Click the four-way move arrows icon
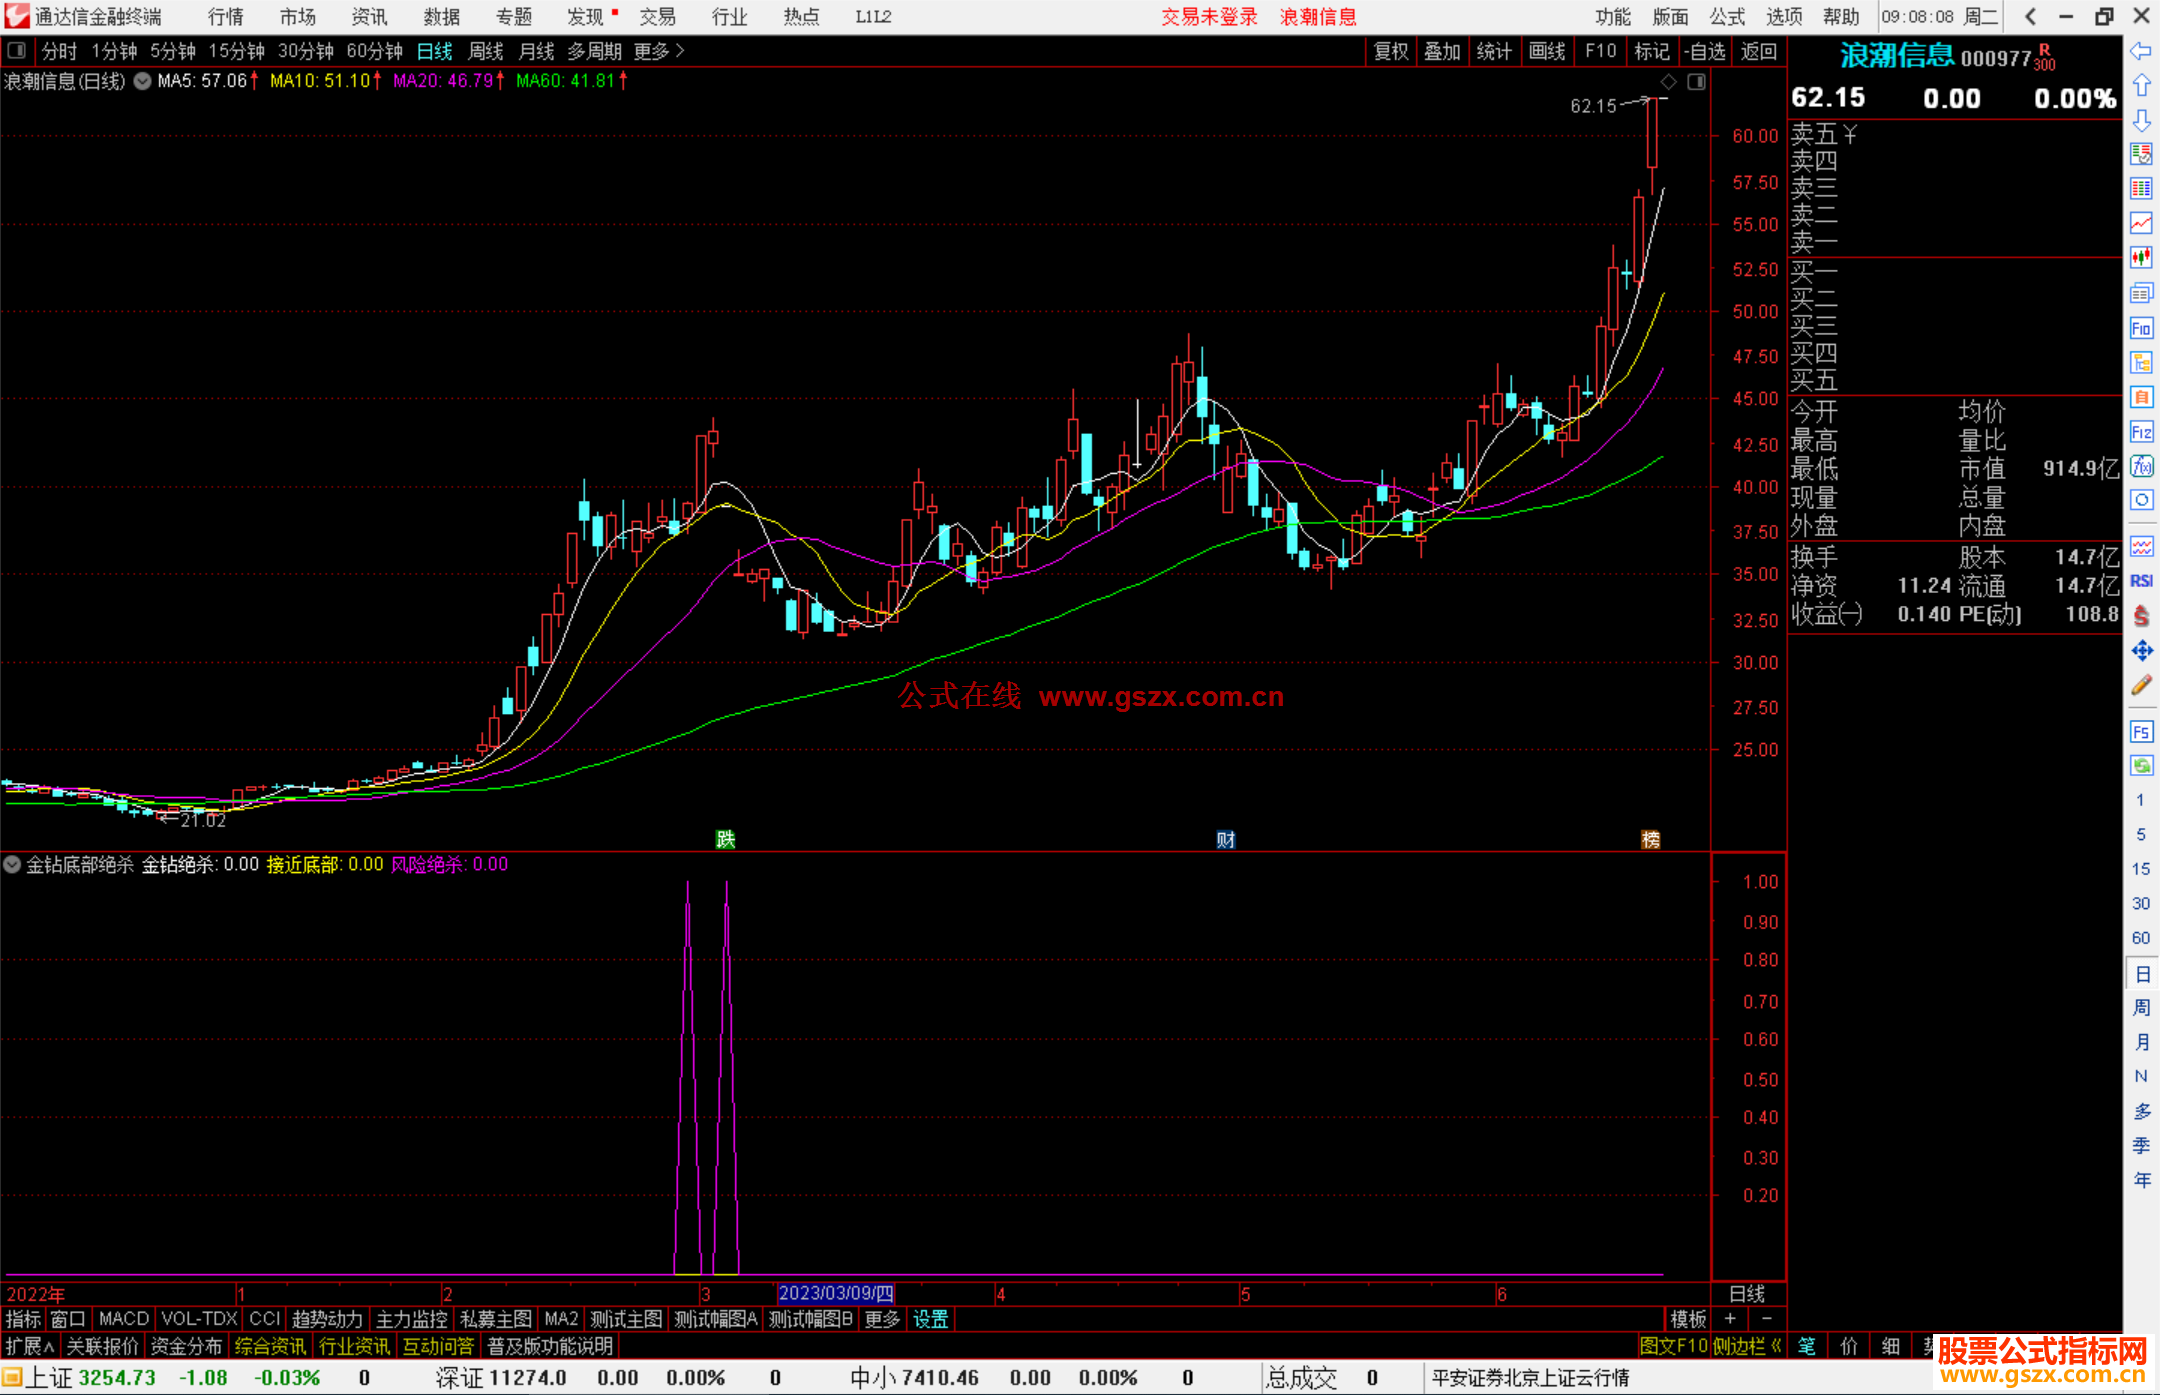 click(x=2141, y=651)
